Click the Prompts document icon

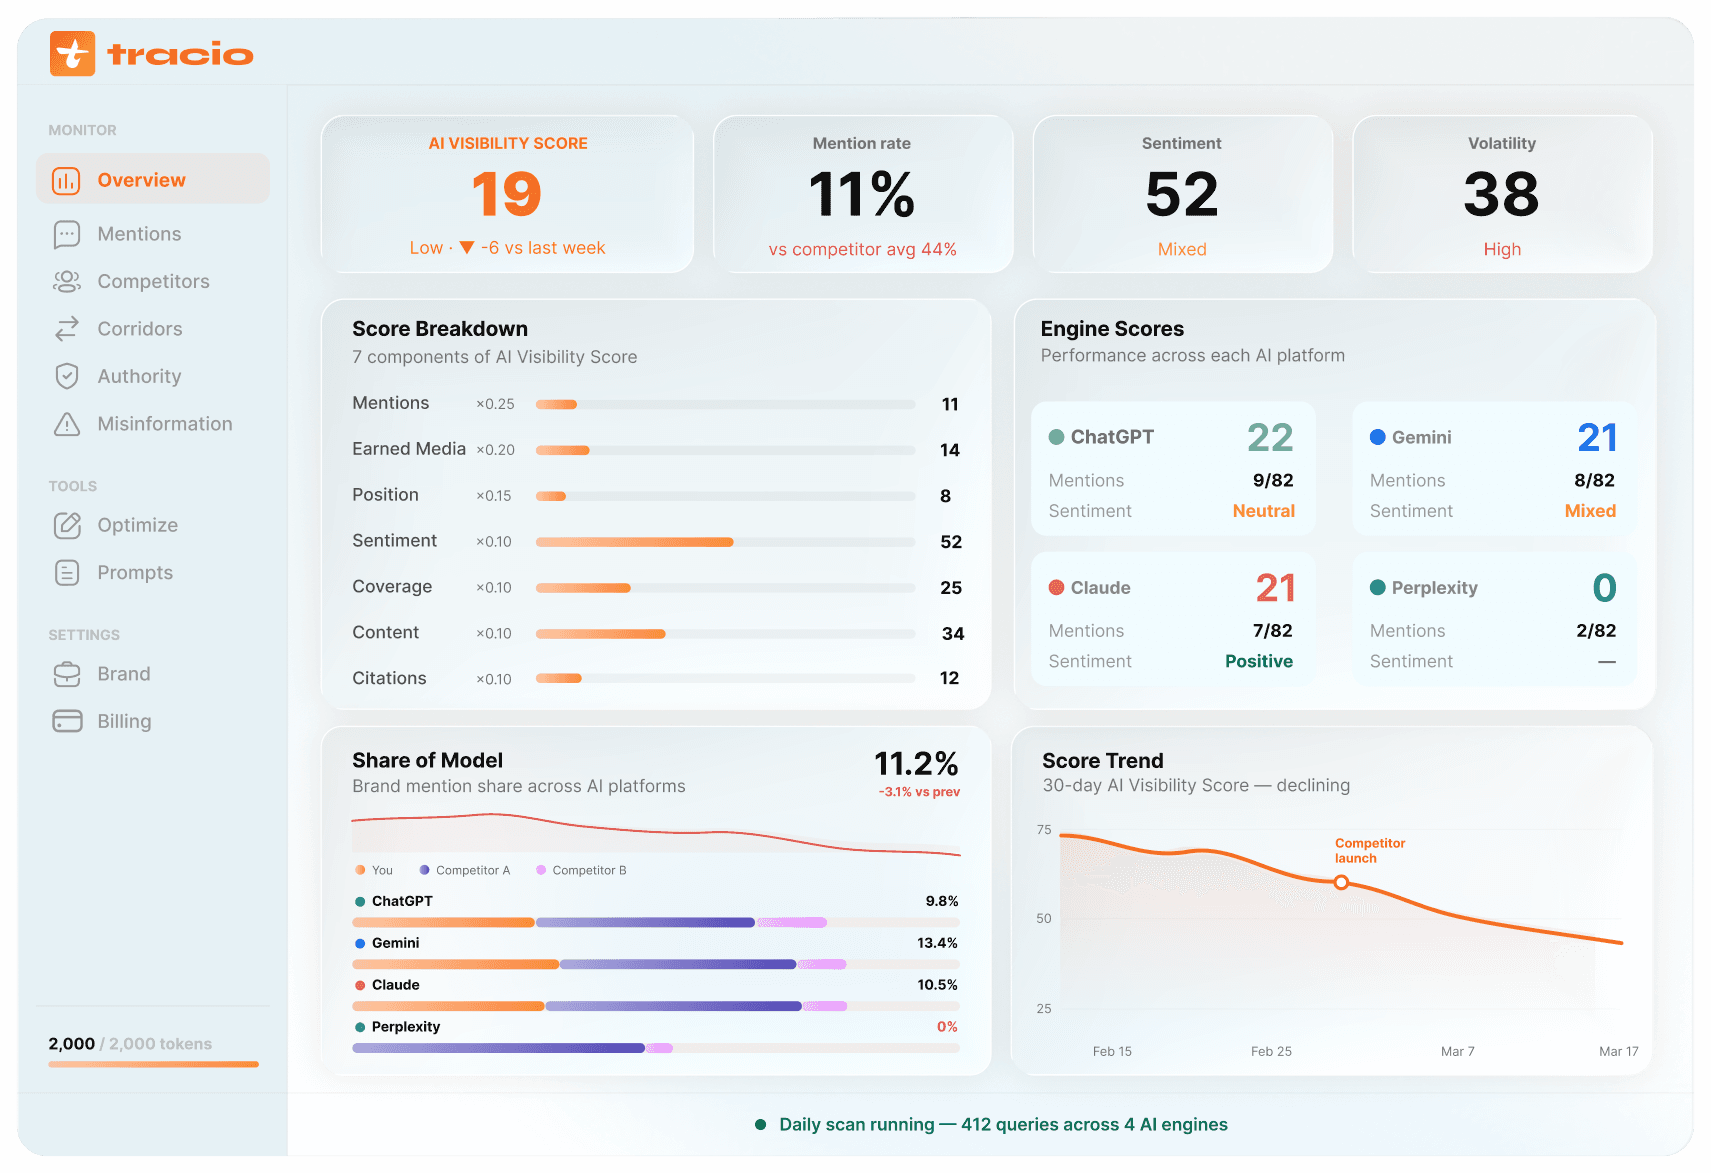click(67, 573)
